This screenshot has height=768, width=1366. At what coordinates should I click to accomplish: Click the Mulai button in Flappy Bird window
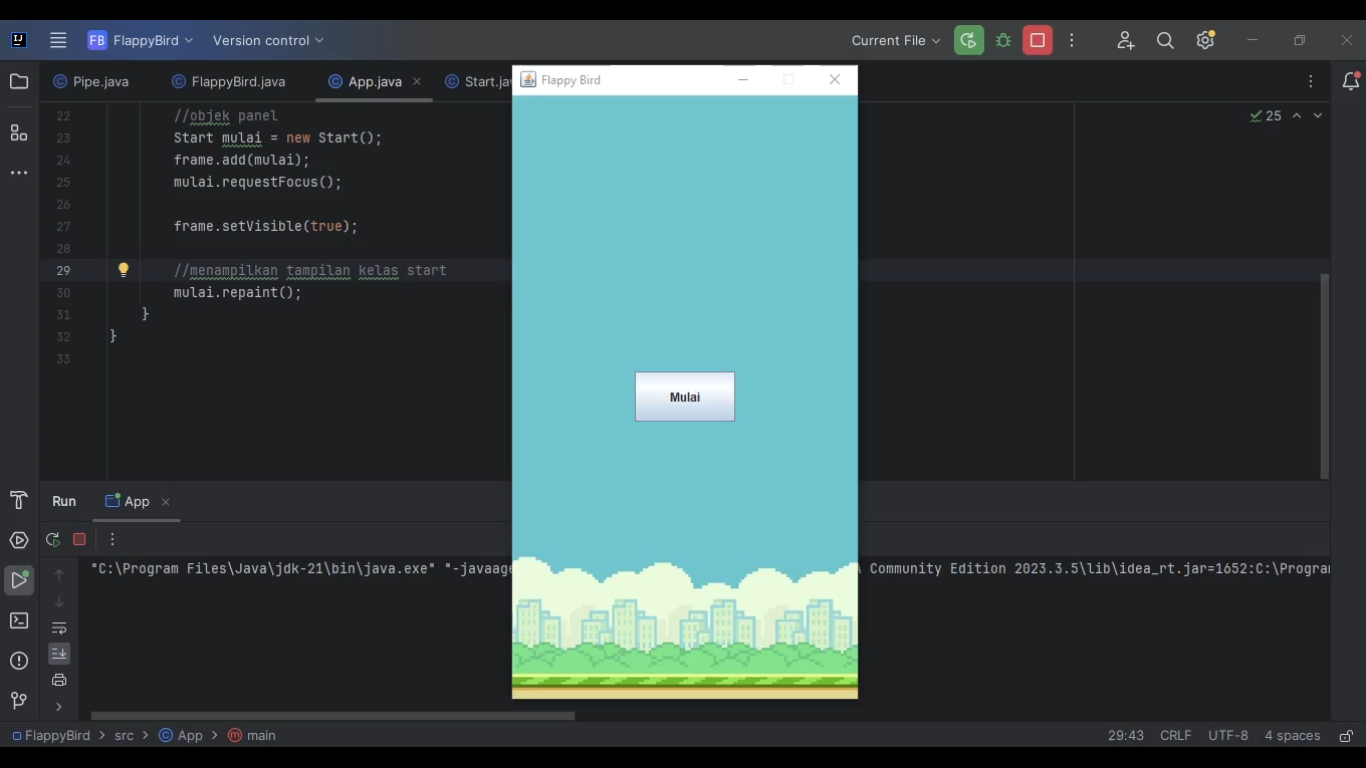685,397
